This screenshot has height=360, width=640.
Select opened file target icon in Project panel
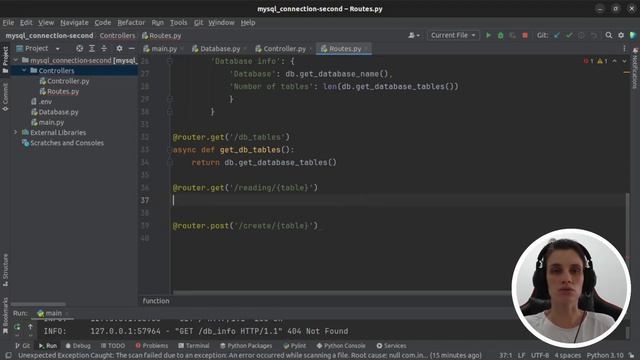80,49
